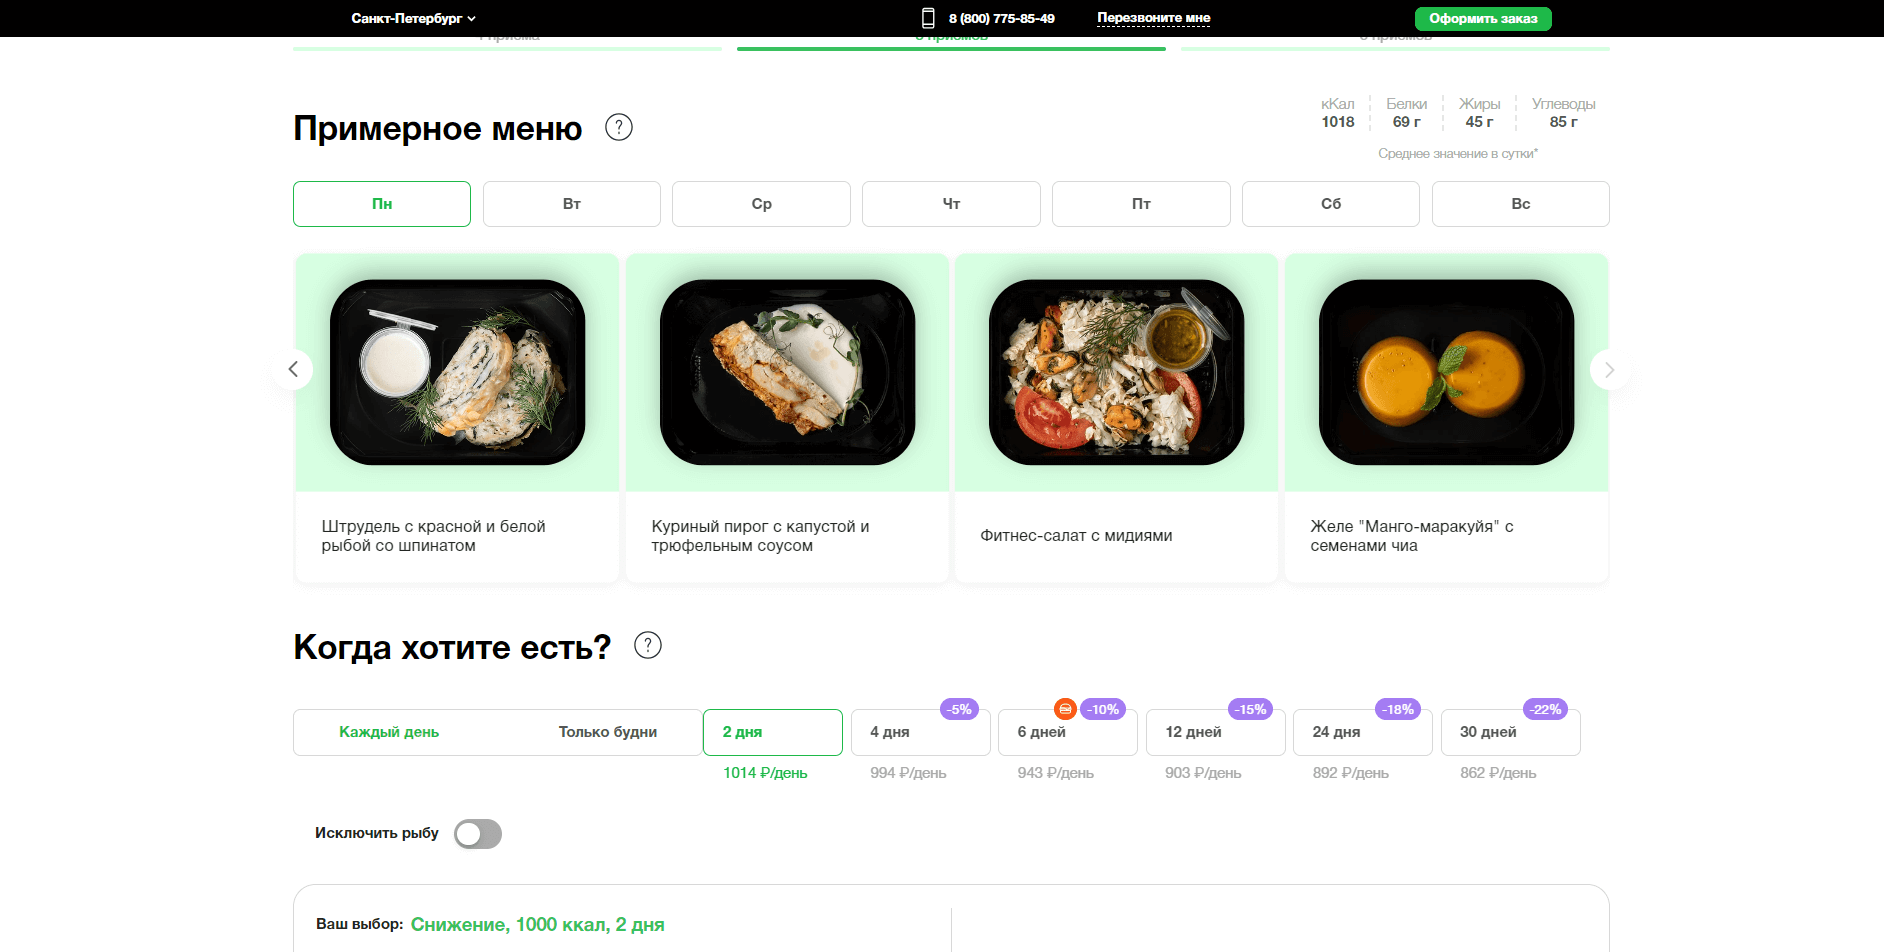
Task: Open the chicken pie dish photo
Action: pos(787,372)
